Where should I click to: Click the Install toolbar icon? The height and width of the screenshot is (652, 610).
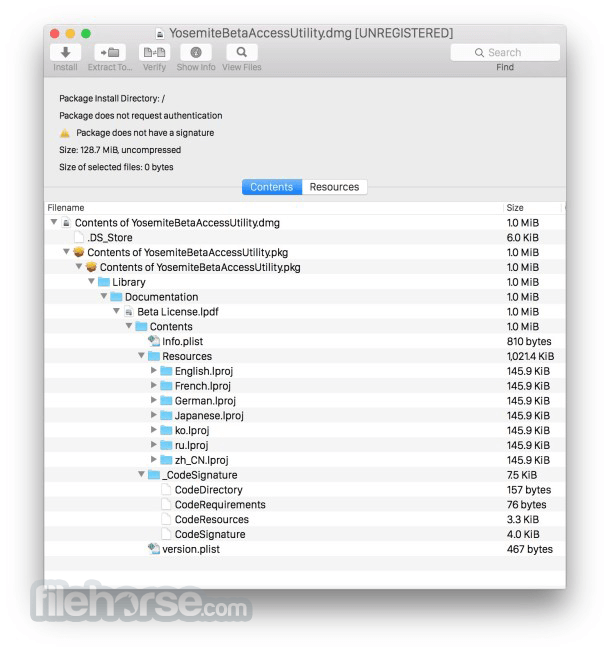tap(65, 52)
